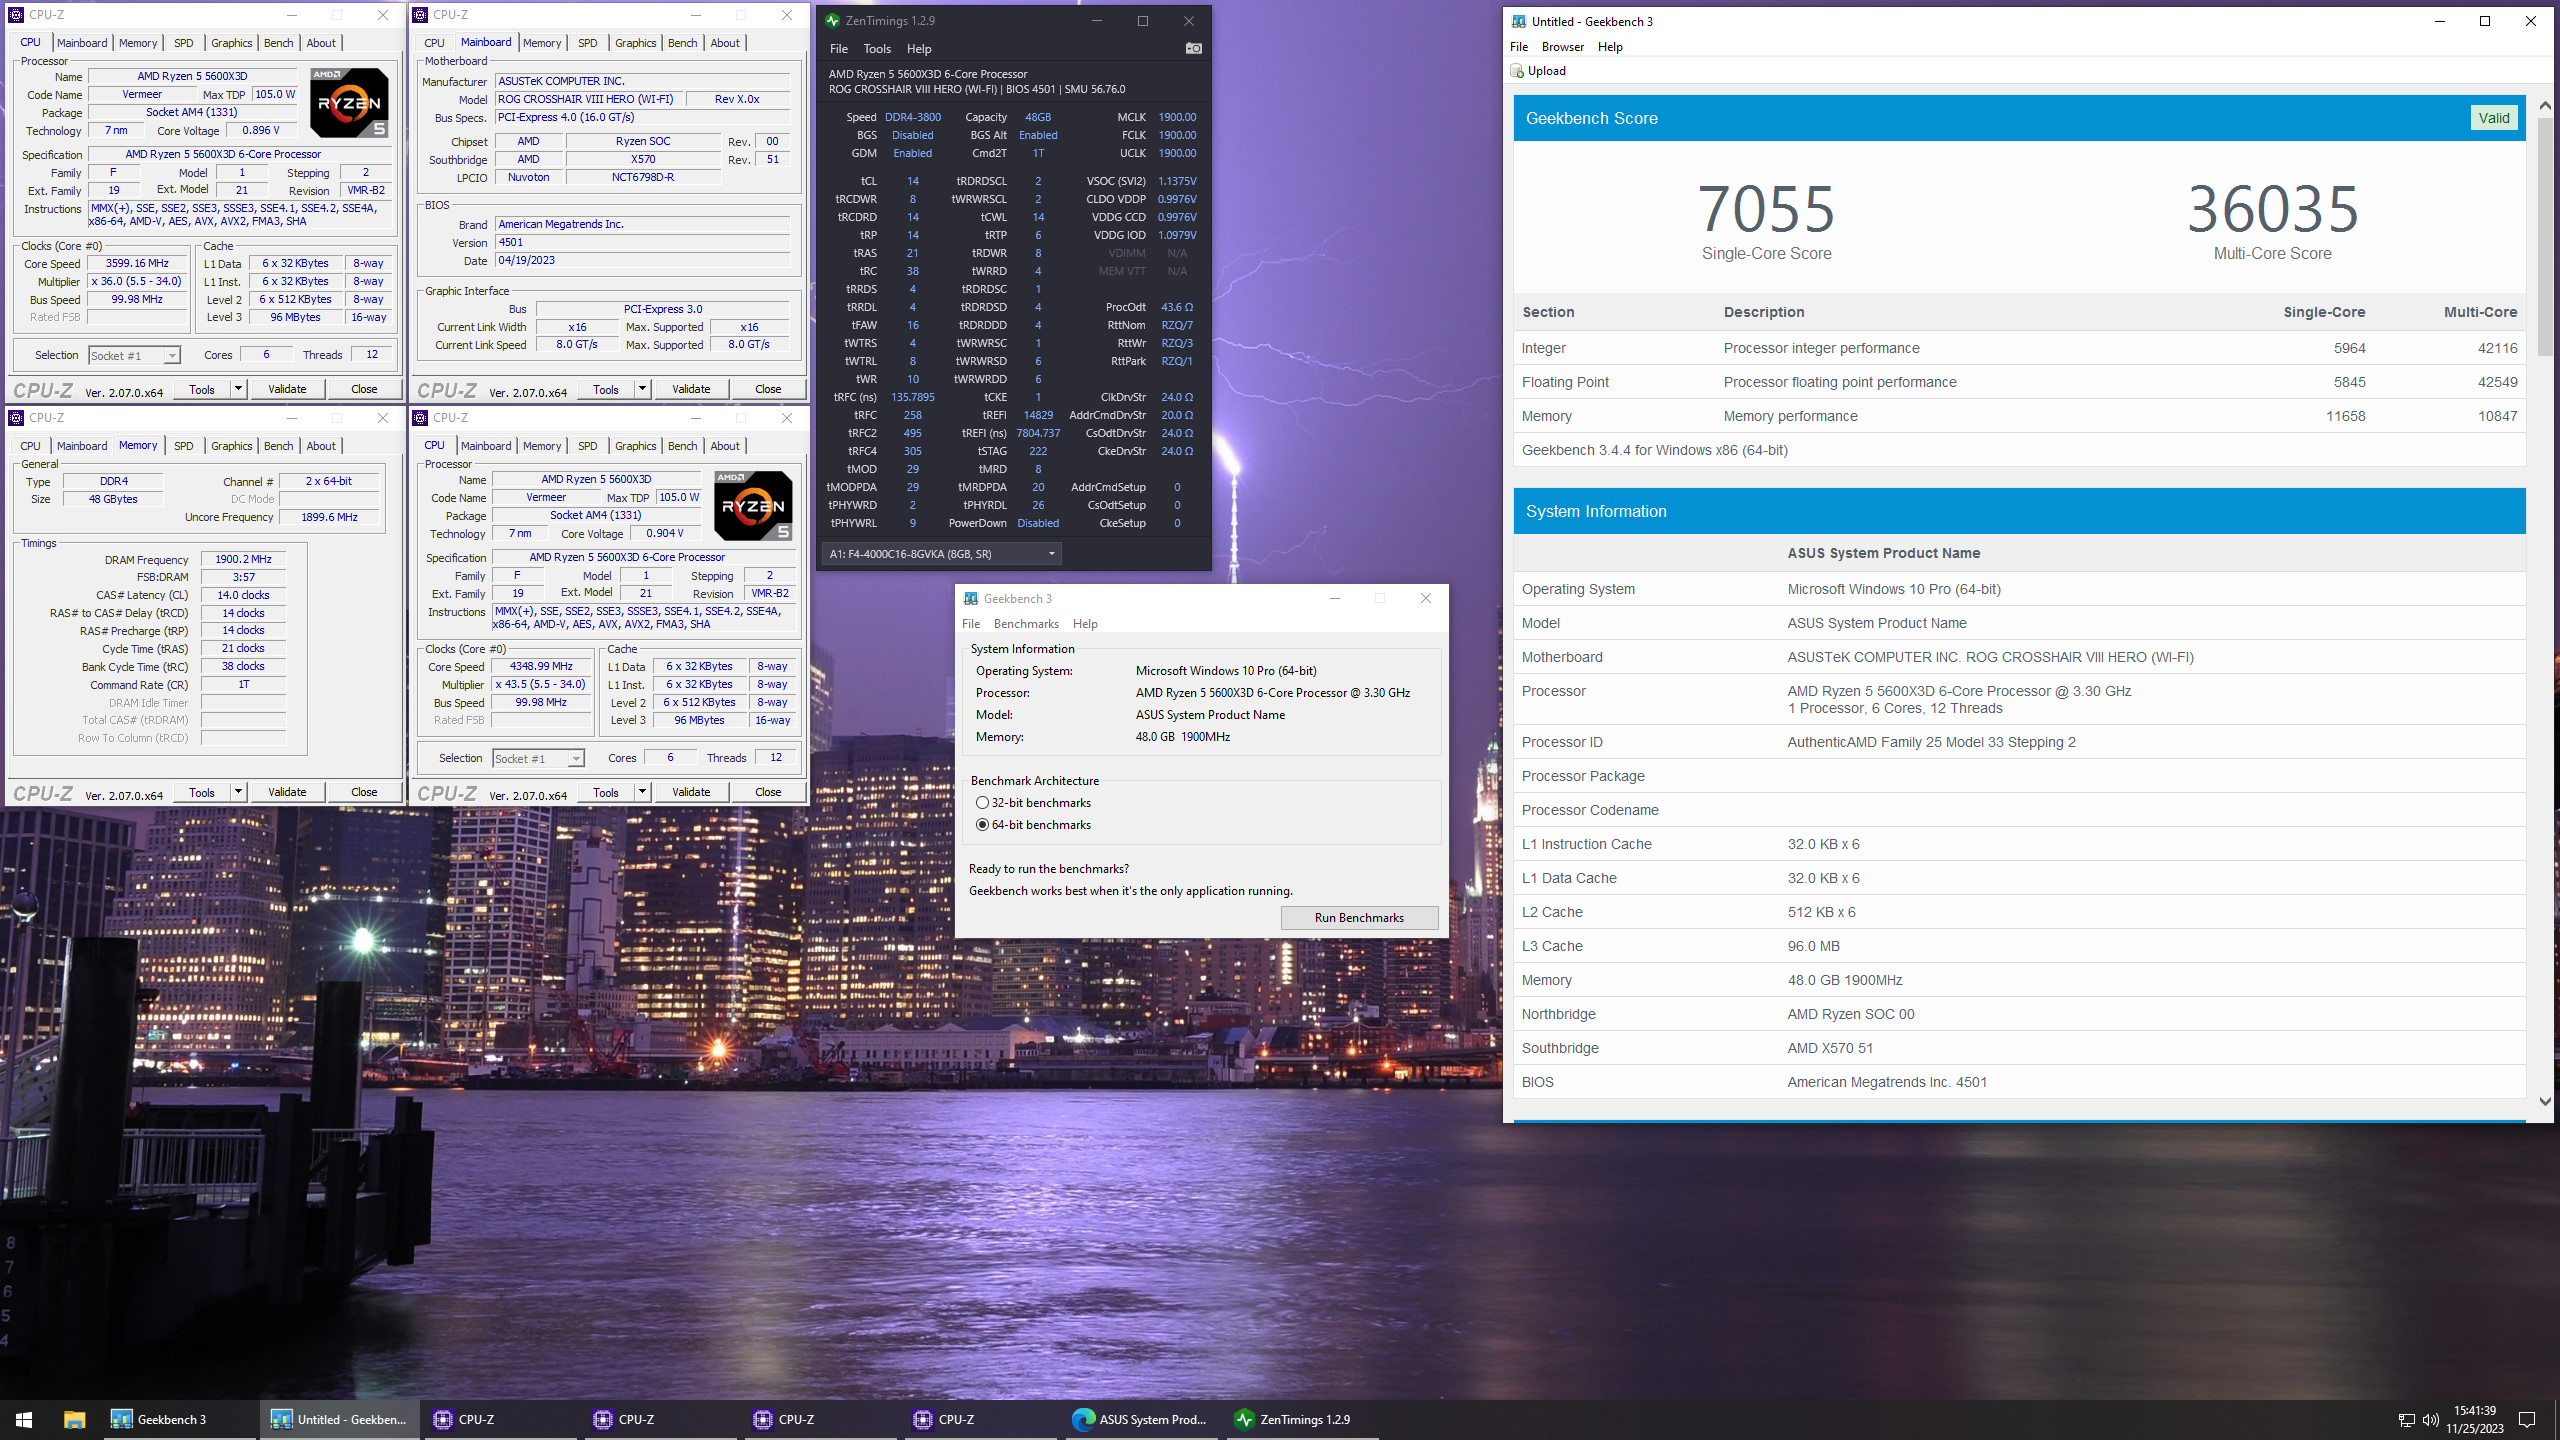This screenshot has width=2560, height=1440.
Task: Open ZenTimings Tools menu
Action: click(x=877, y=48)
